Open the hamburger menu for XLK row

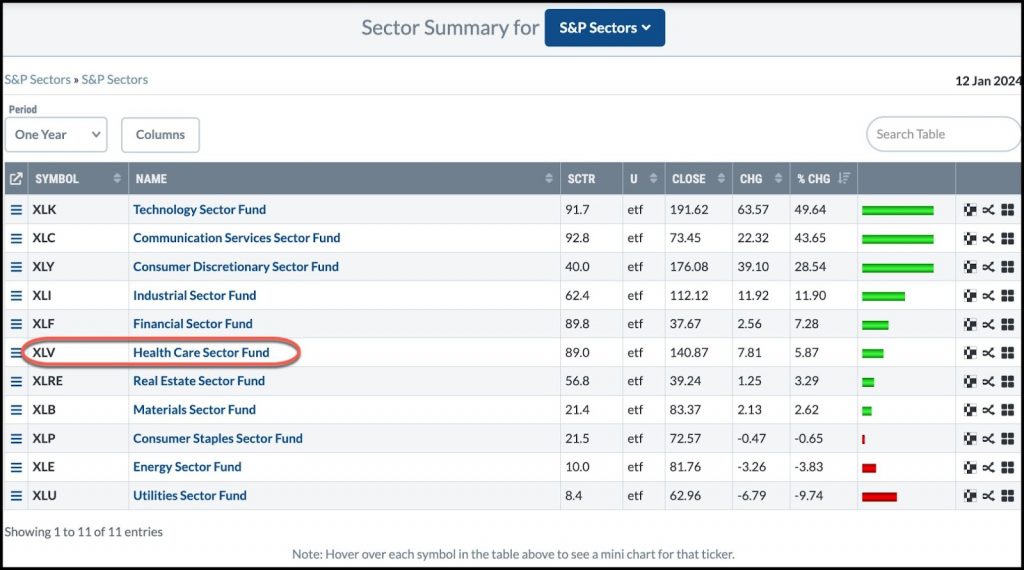tap(16, 210)
